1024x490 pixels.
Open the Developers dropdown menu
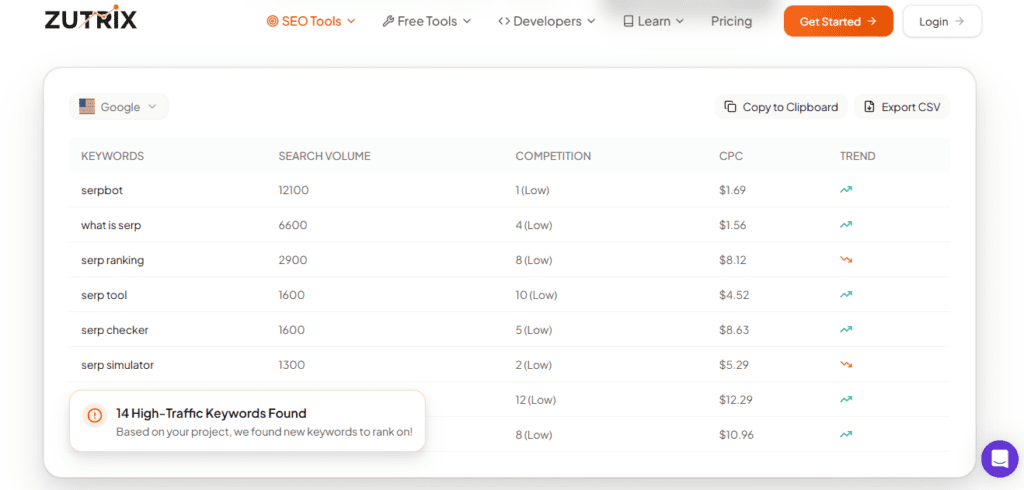coord(547,21)
